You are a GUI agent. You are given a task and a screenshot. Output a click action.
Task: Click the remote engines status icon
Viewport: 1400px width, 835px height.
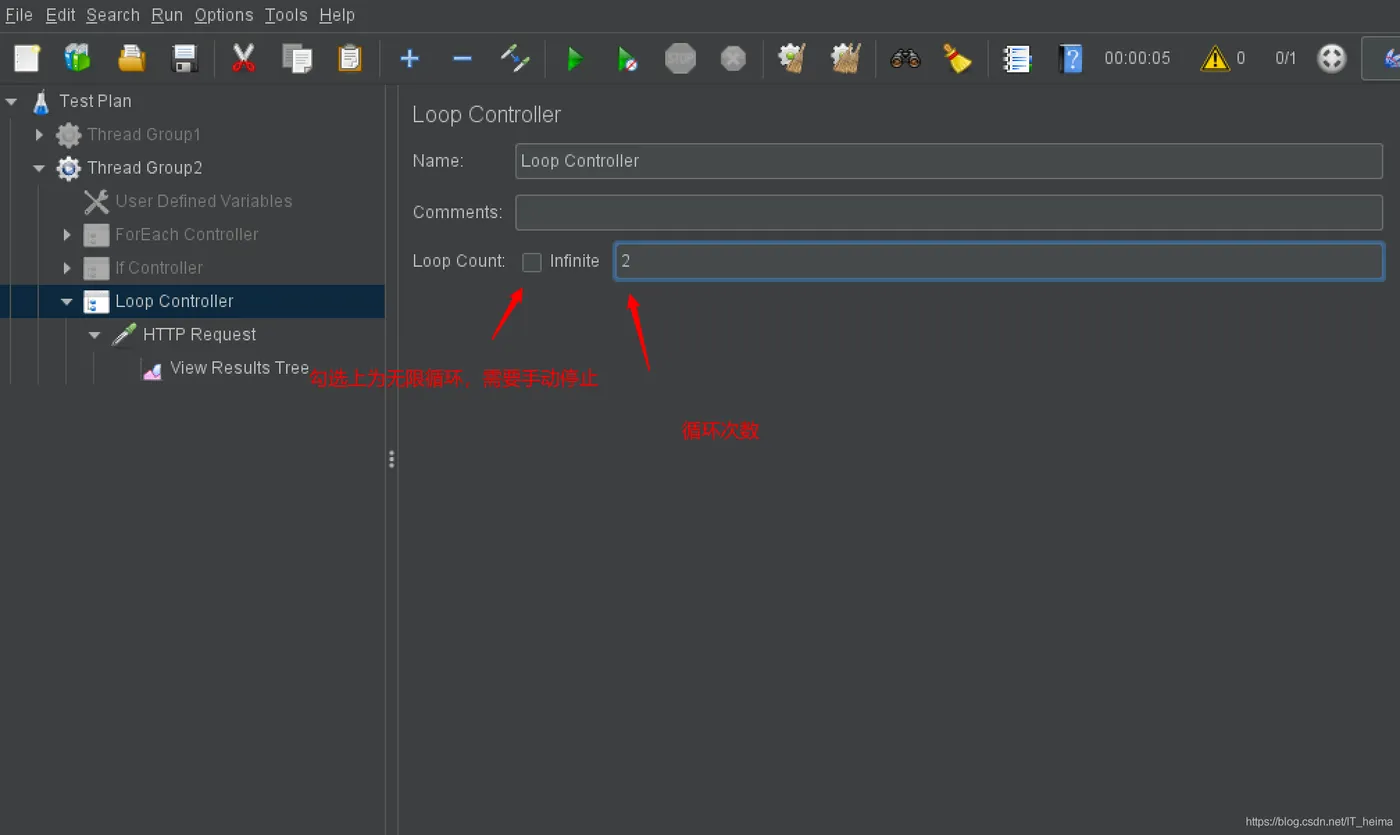(x=1332, y=58)
